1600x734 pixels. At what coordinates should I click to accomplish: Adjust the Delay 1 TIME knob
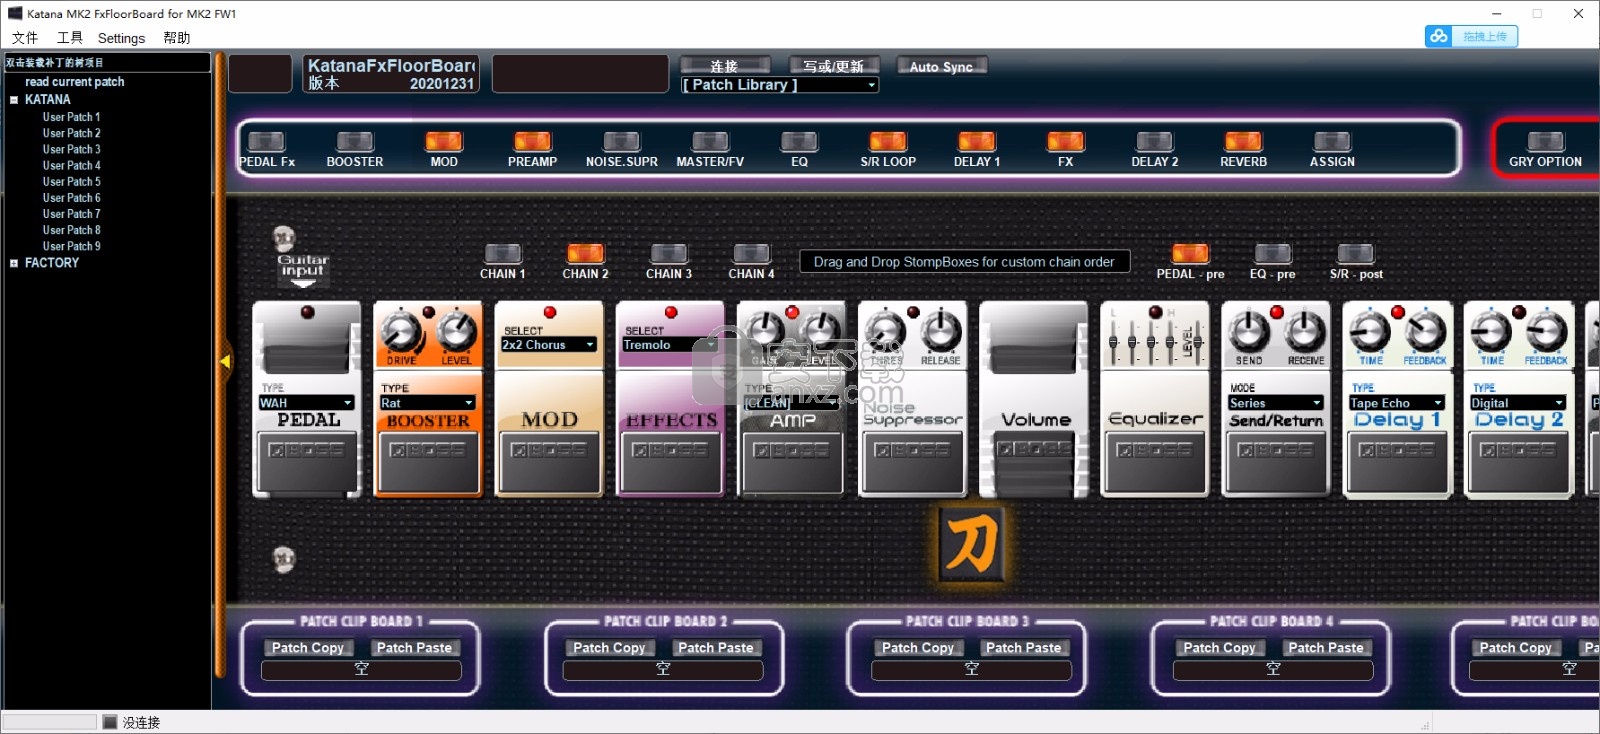(1370, 332)
